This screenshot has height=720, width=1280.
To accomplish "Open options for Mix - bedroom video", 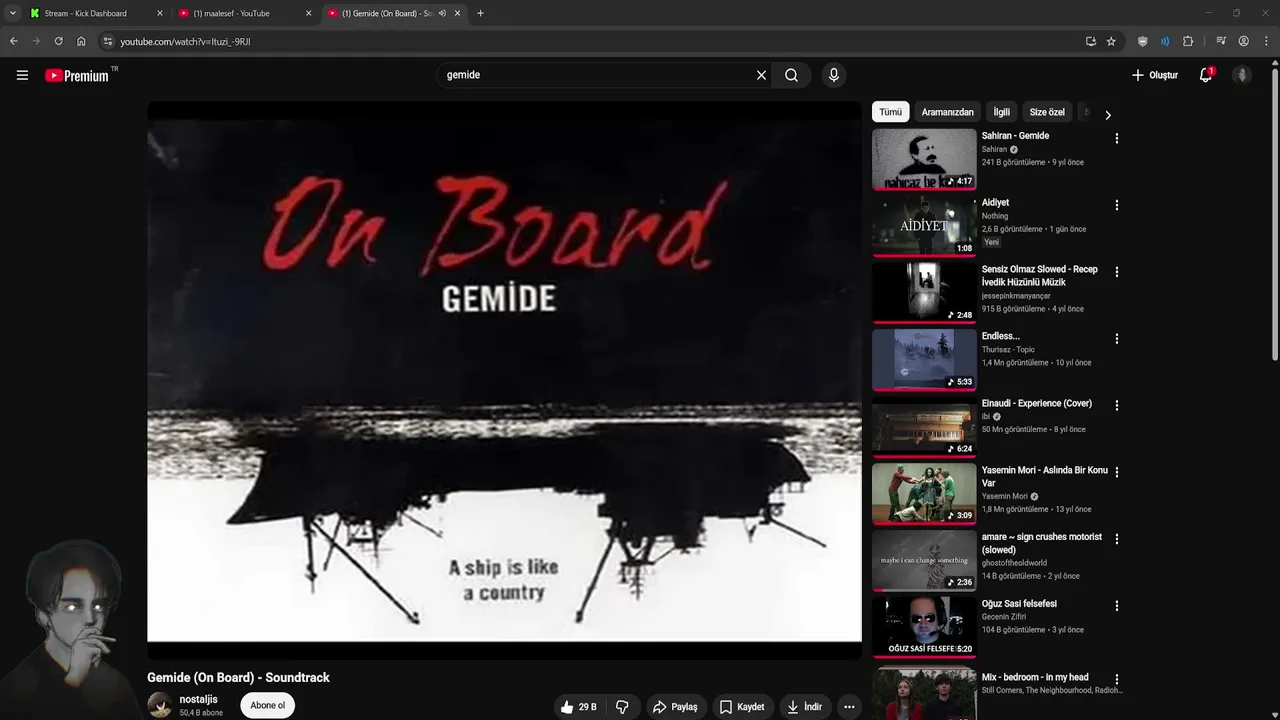I will click(1117, 679).
